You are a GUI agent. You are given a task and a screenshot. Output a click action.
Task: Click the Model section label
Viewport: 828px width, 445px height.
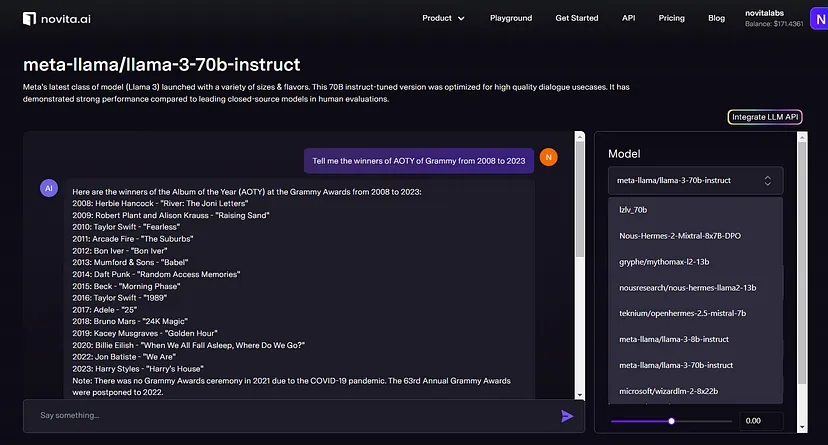click(x=624, y=154)
